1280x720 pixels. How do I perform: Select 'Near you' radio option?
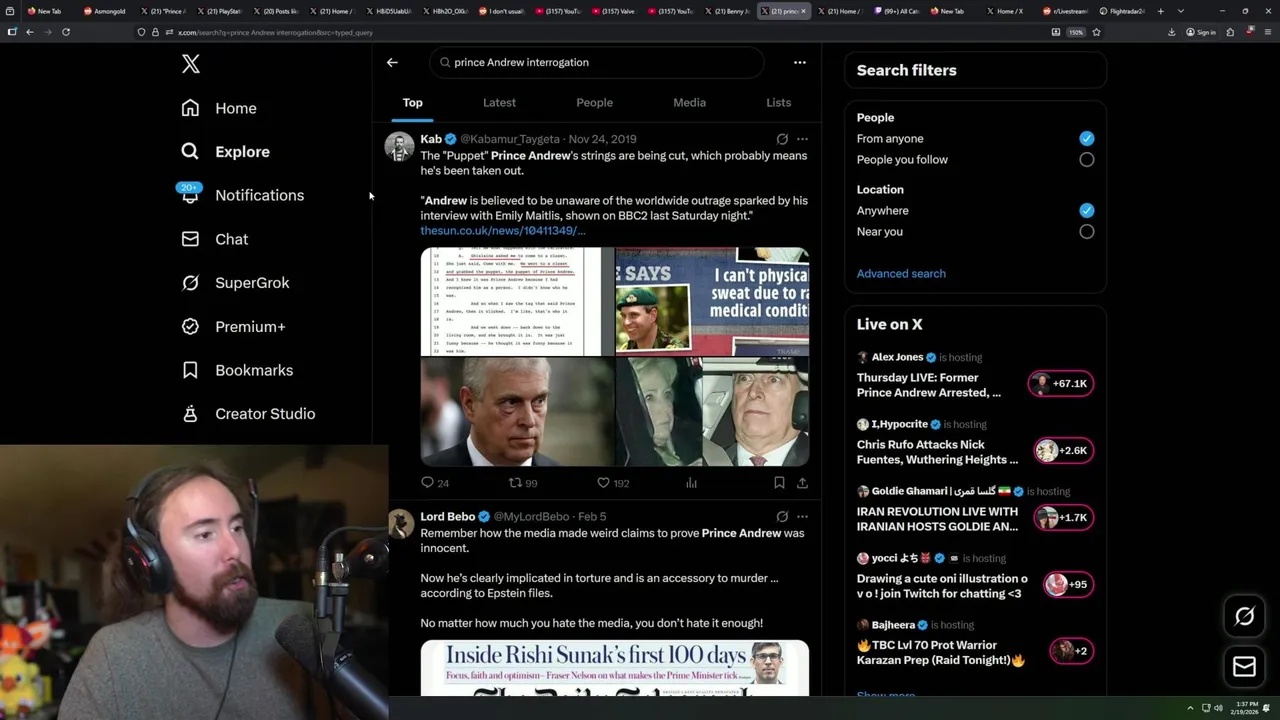(x=1086, y=232)
